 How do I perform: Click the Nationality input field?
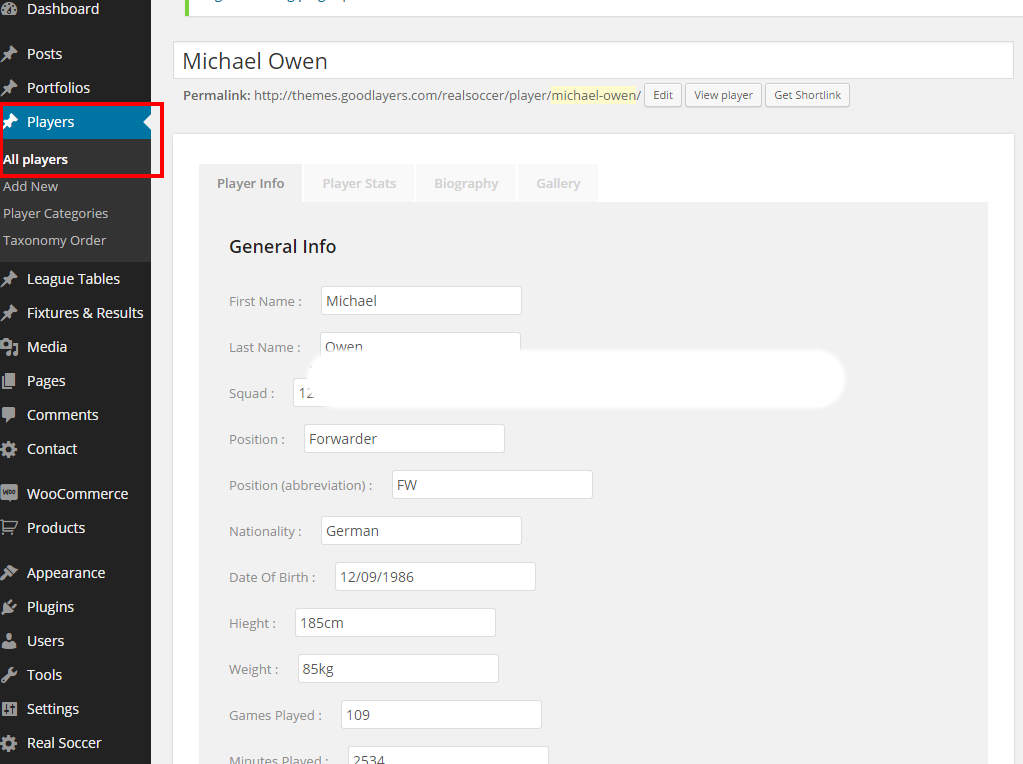click(421, 531)
